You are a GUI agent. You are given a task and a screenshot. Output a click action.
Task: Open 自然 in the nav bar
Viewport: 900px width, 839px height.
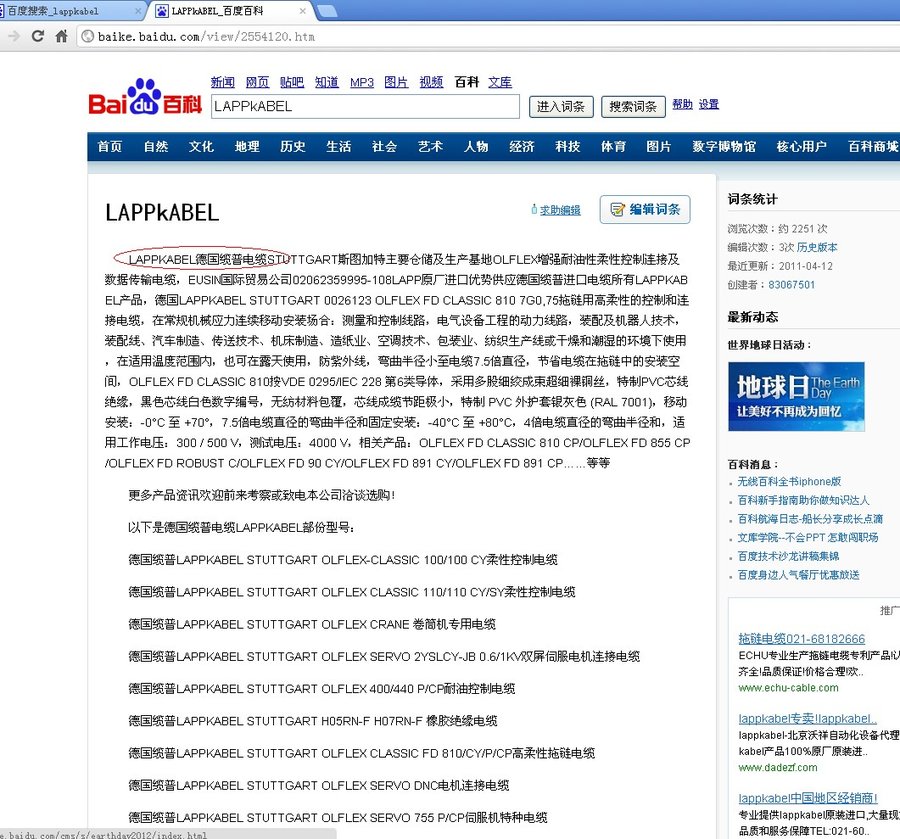(x=156, y=147)
